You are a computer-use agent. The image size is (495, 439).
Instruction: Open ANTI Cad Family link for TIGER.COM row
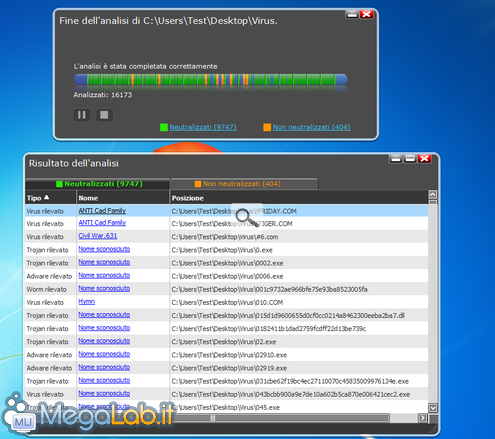tap(102, 223)
